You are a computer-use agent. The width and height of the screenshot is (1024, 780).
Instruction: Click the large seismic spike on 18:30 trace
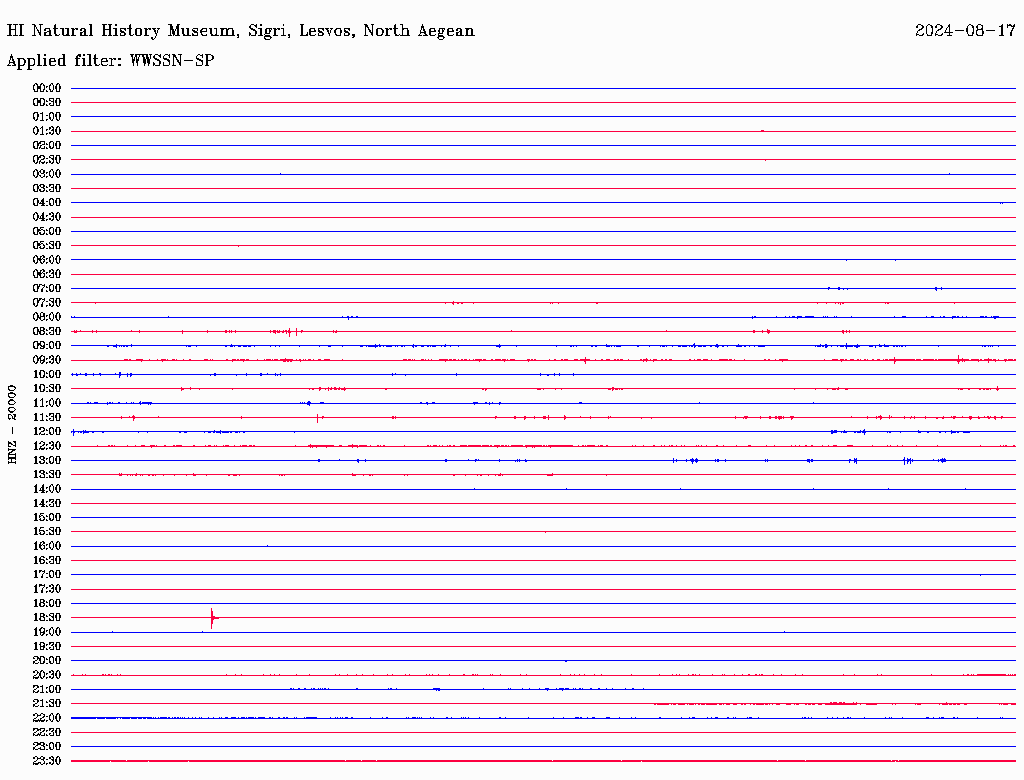point(212,617)
